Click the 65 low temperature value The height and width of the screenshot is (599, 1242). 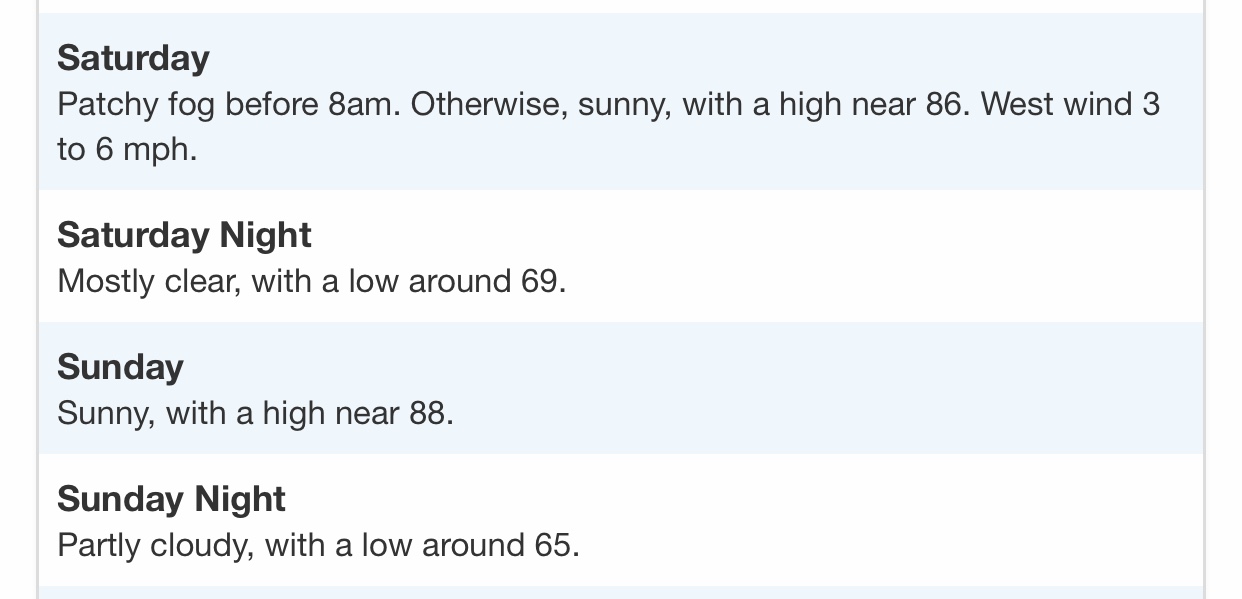tap(552, 545)
